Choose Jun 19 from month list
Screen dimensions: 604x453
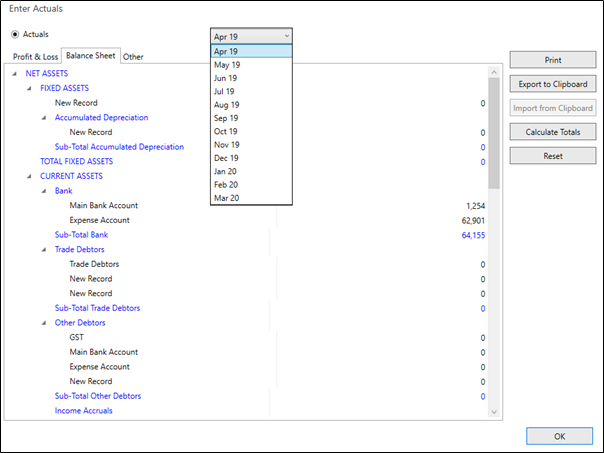pyautogui.click(x=251, y=78)
